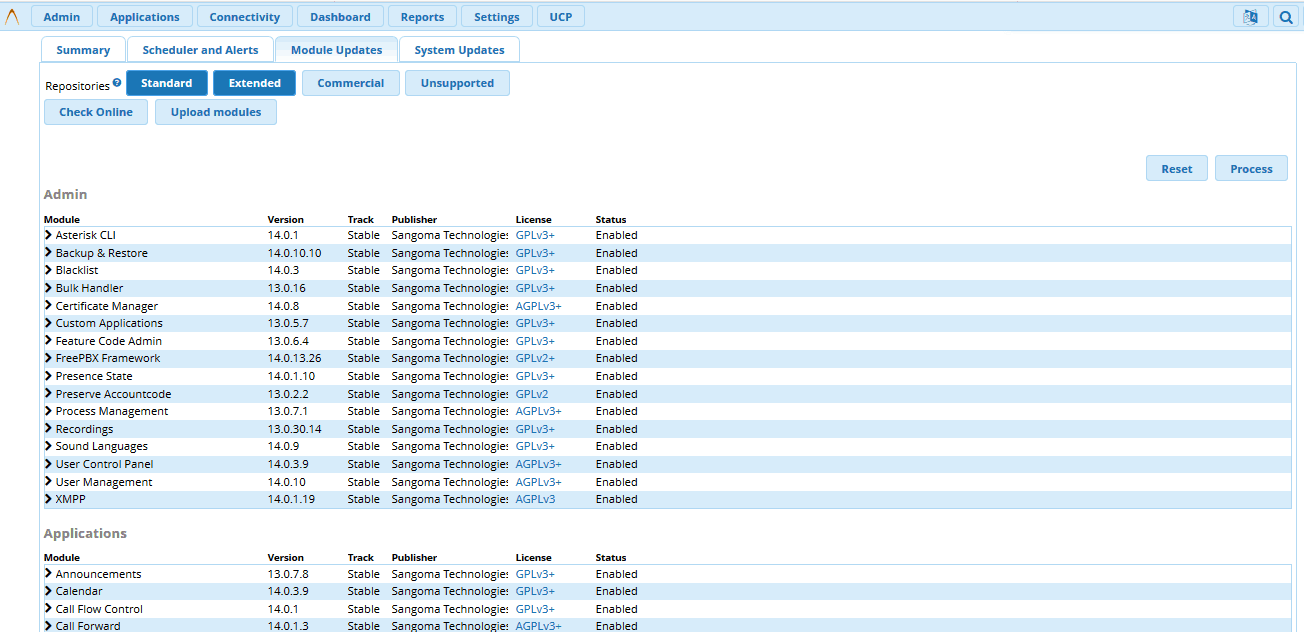Open GPLv3+ license link for Announcements
1304x632 pixels.
(535, 574)
